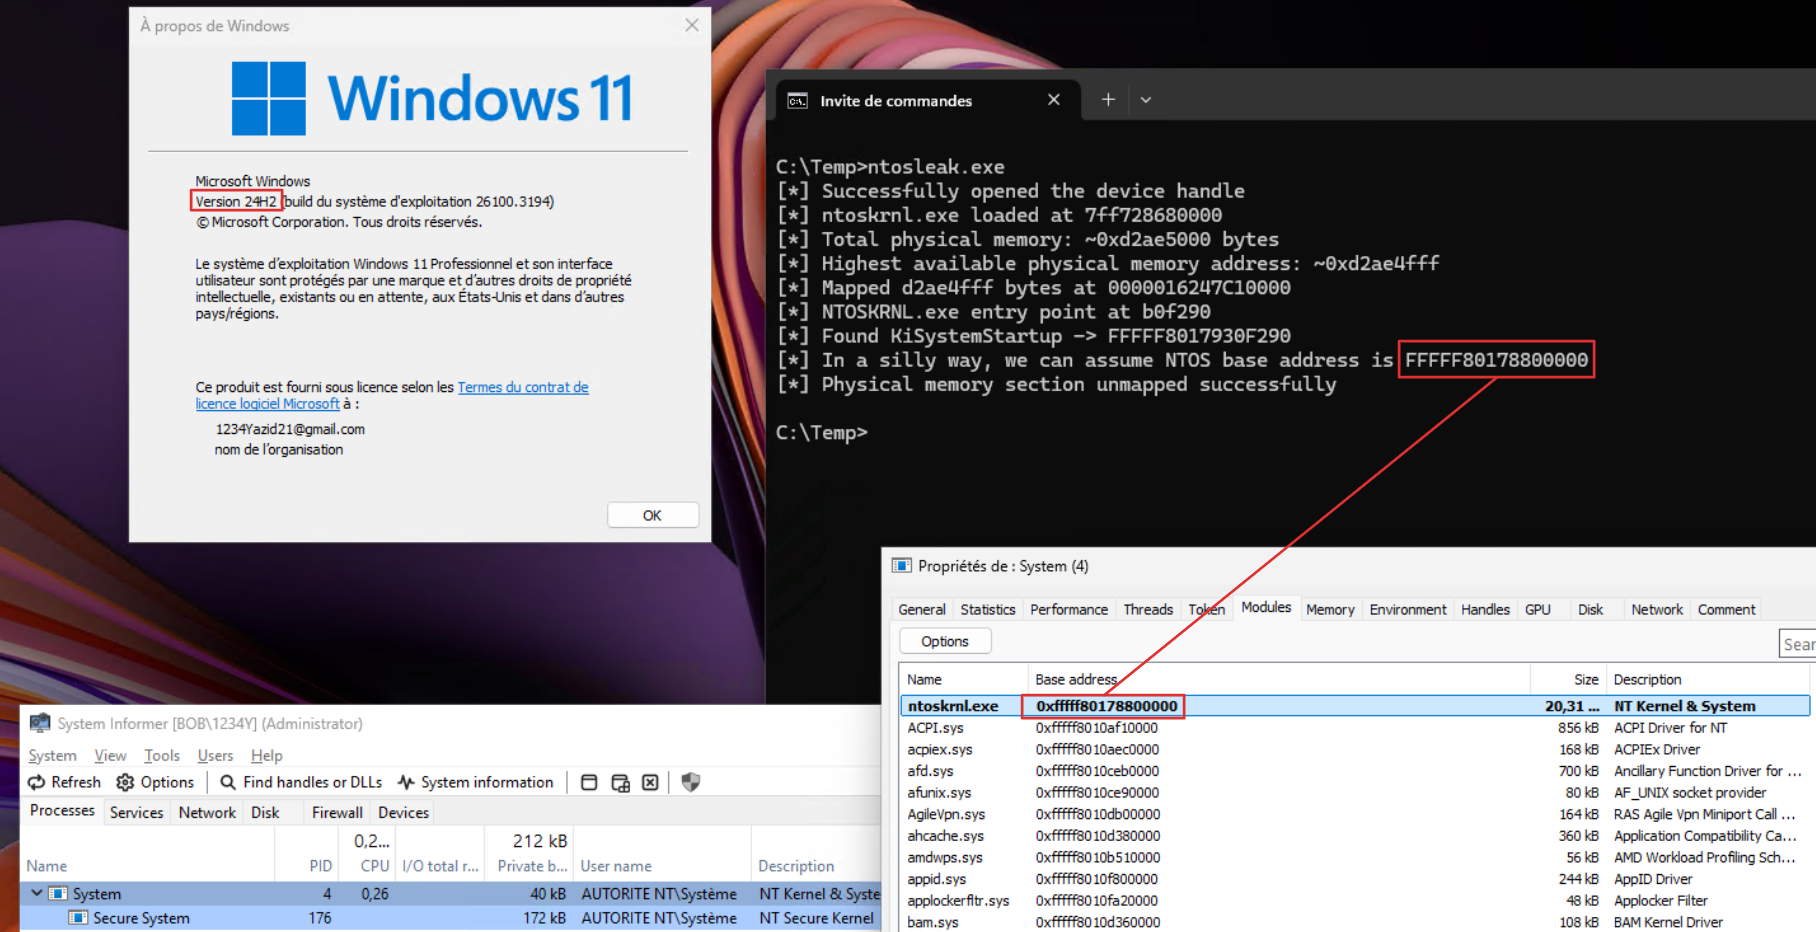Select the acpiex.sys module row
The image size is (1816, 932).
point(1355,749)
